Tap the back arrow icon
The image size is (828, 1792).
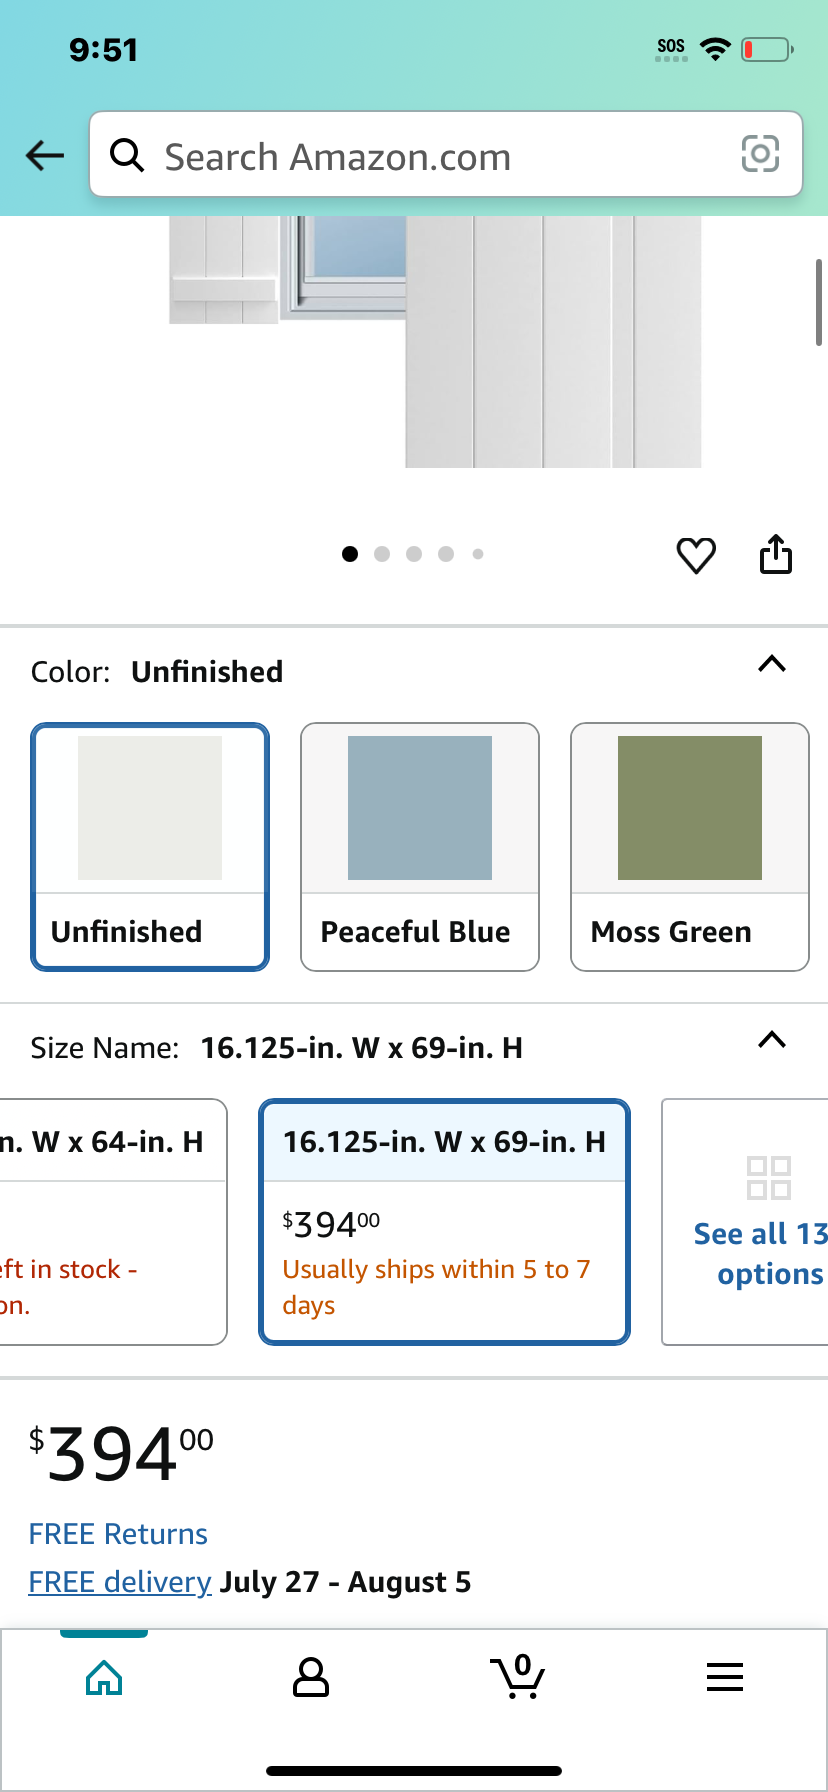point(45,155)
